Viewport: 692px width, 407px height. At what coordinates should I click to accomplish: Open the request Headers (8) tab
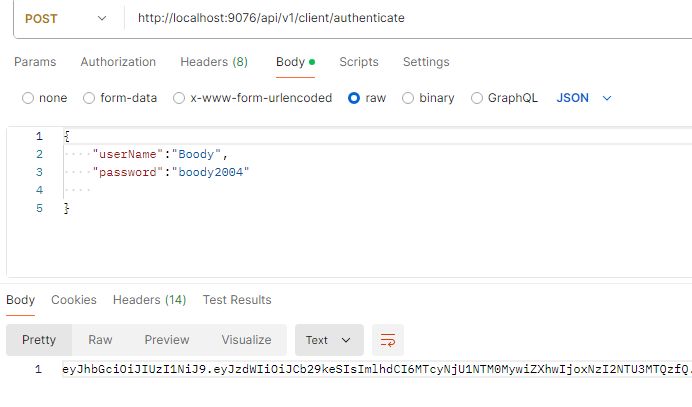point(214,62)
